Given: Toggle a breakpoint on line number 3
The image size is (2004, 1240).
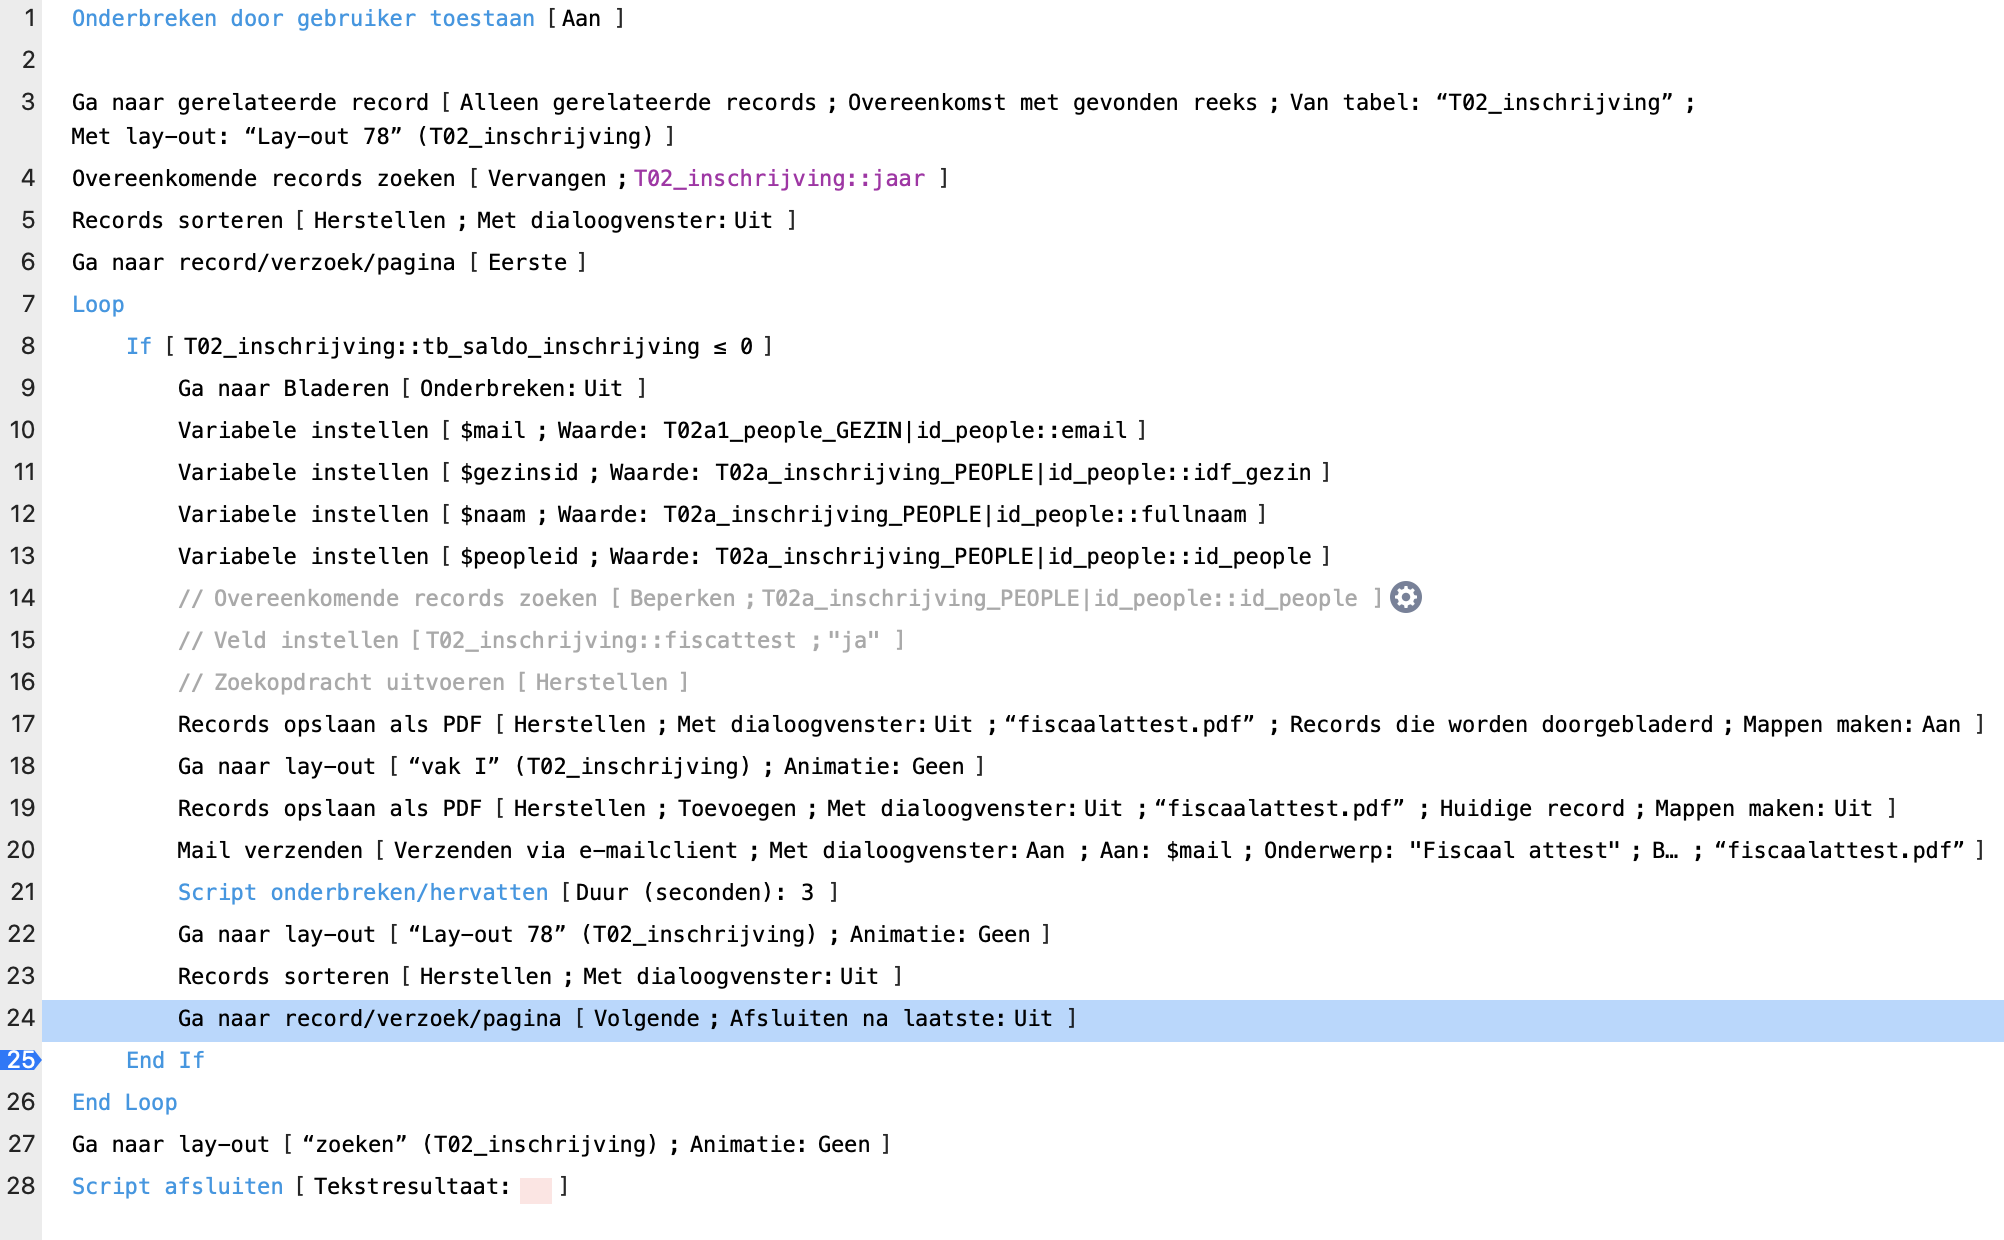Looking at the screenshot, I should (27, 102).
